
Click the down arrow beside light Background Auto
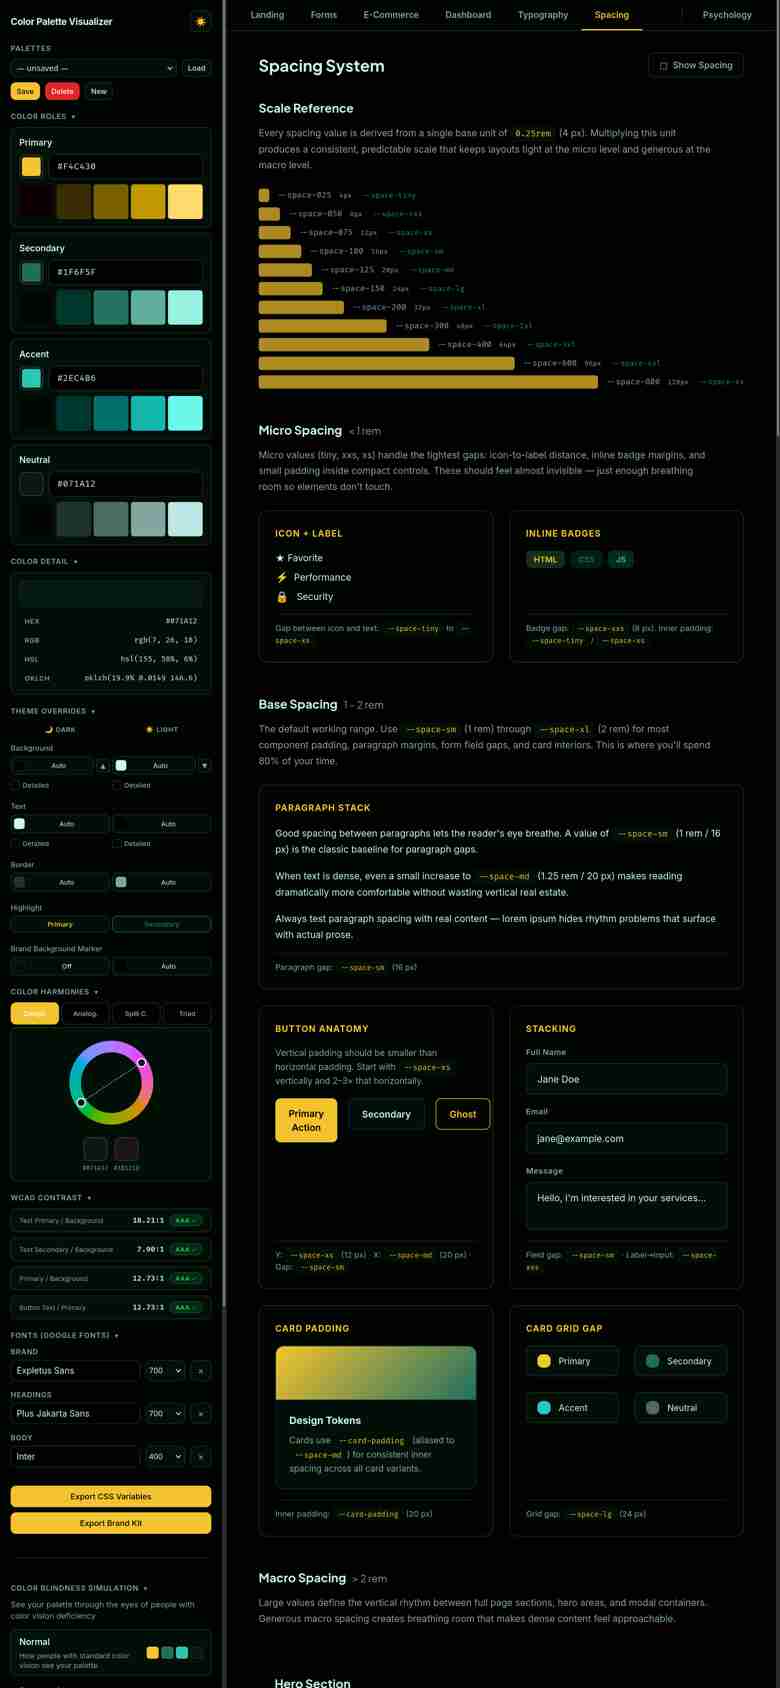tap(204, 765)
